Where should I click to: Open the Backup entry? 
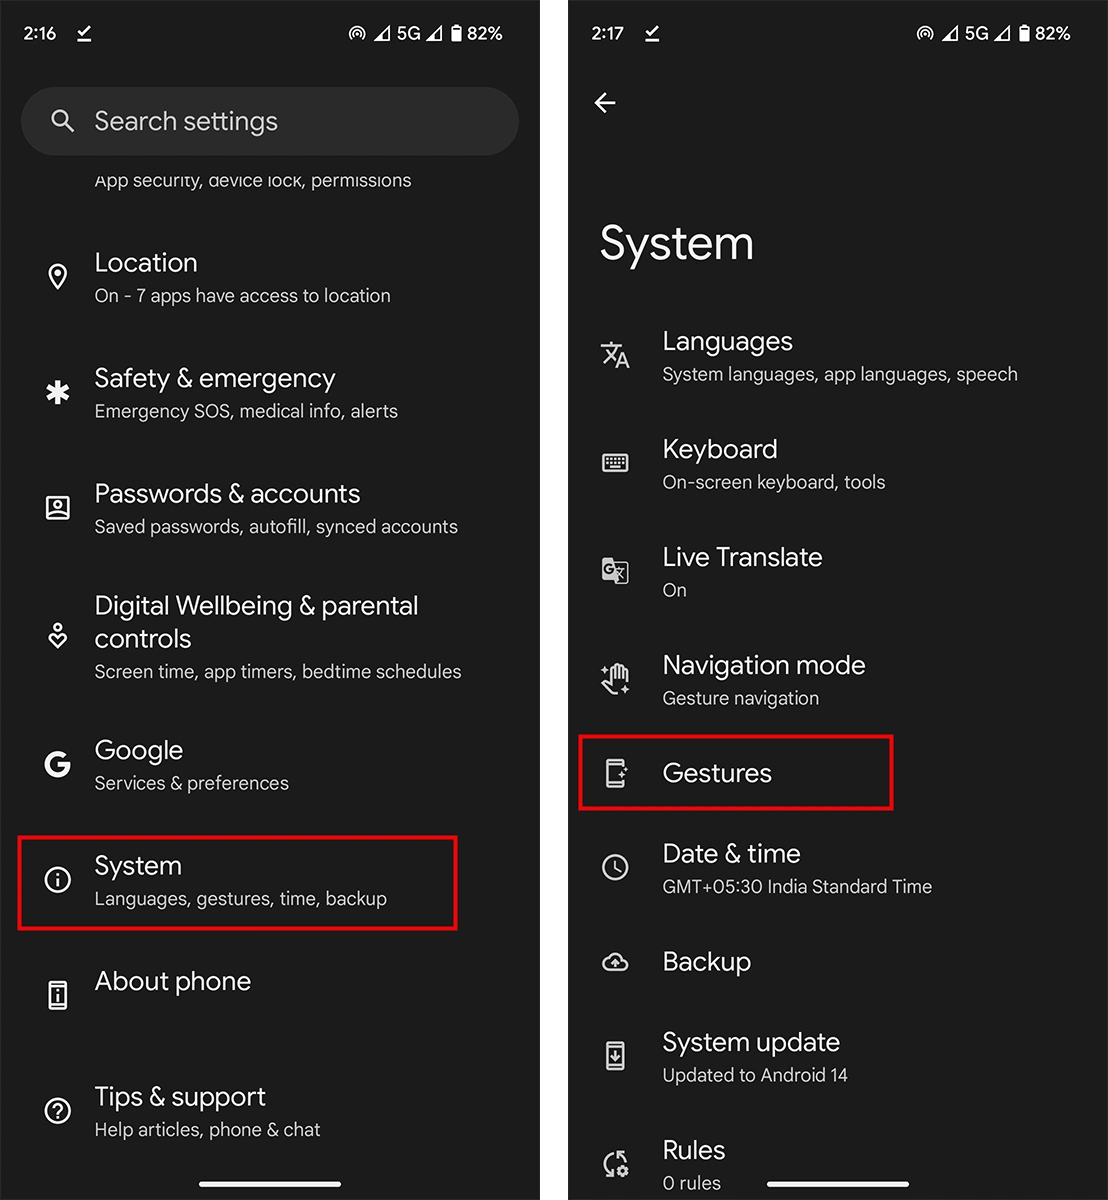[838, 962]
